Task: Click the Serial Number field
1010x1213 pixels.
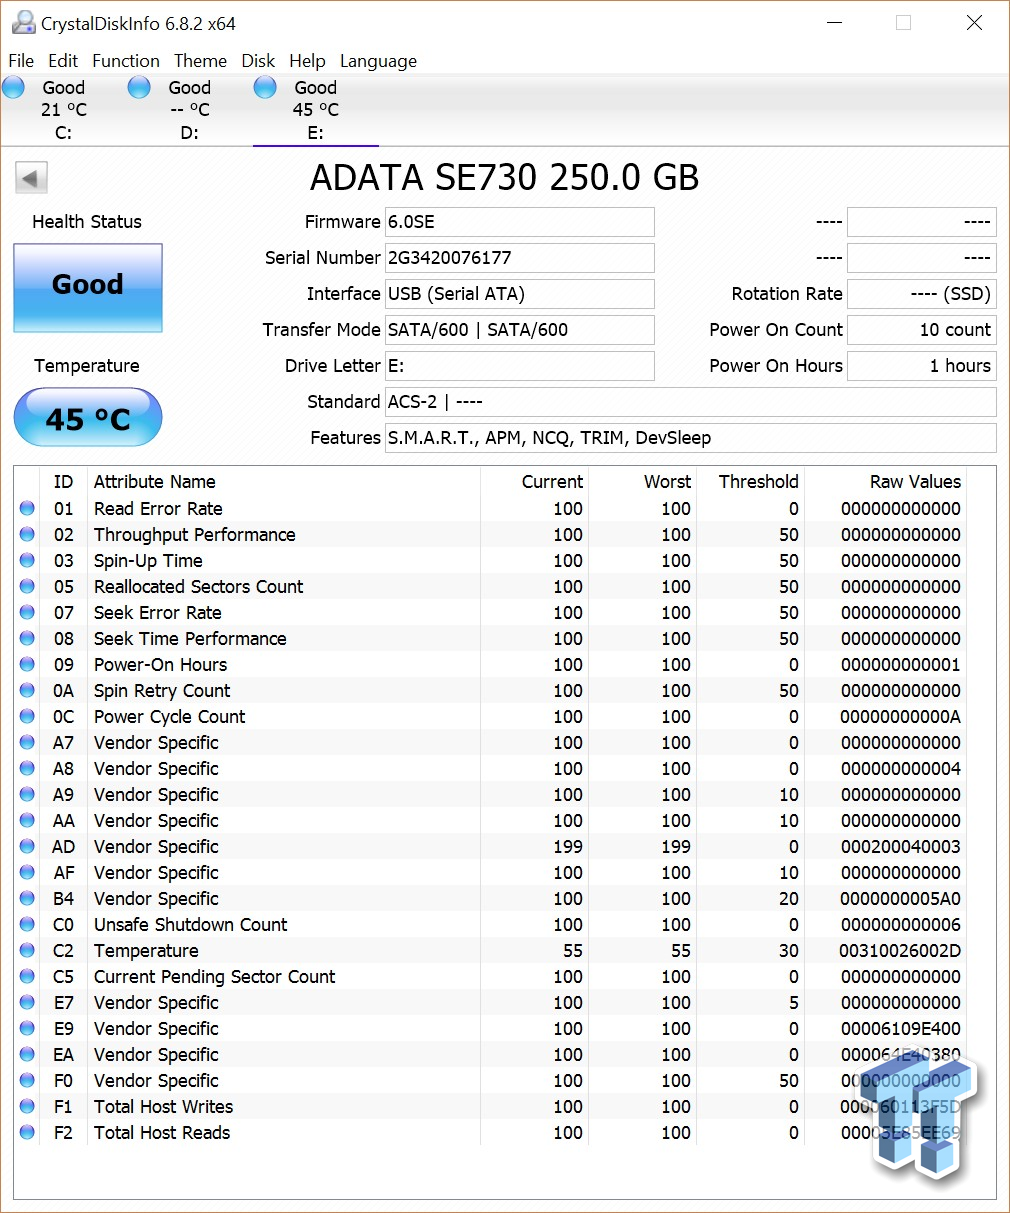Action: point(520,258)
